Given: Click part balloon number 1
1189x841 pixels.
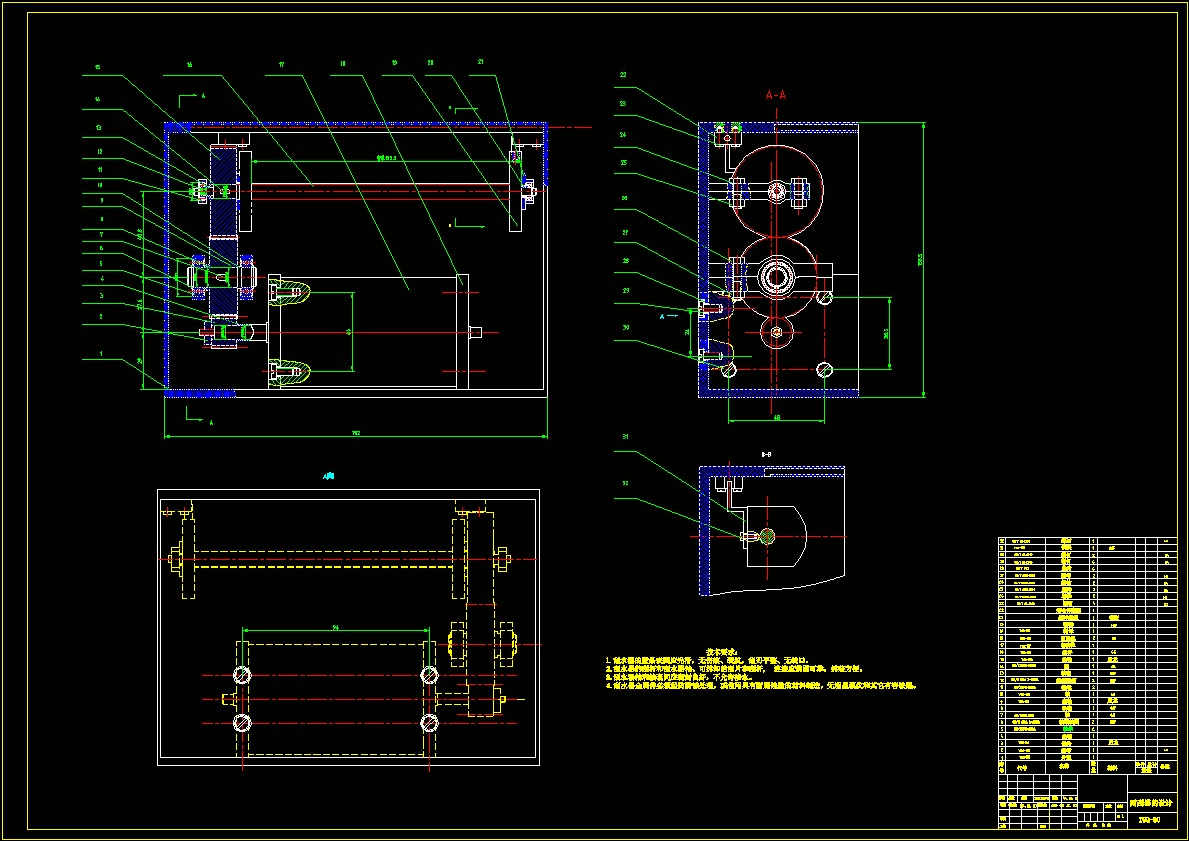Looking at the screenshot, I should [x=102, y=353].
